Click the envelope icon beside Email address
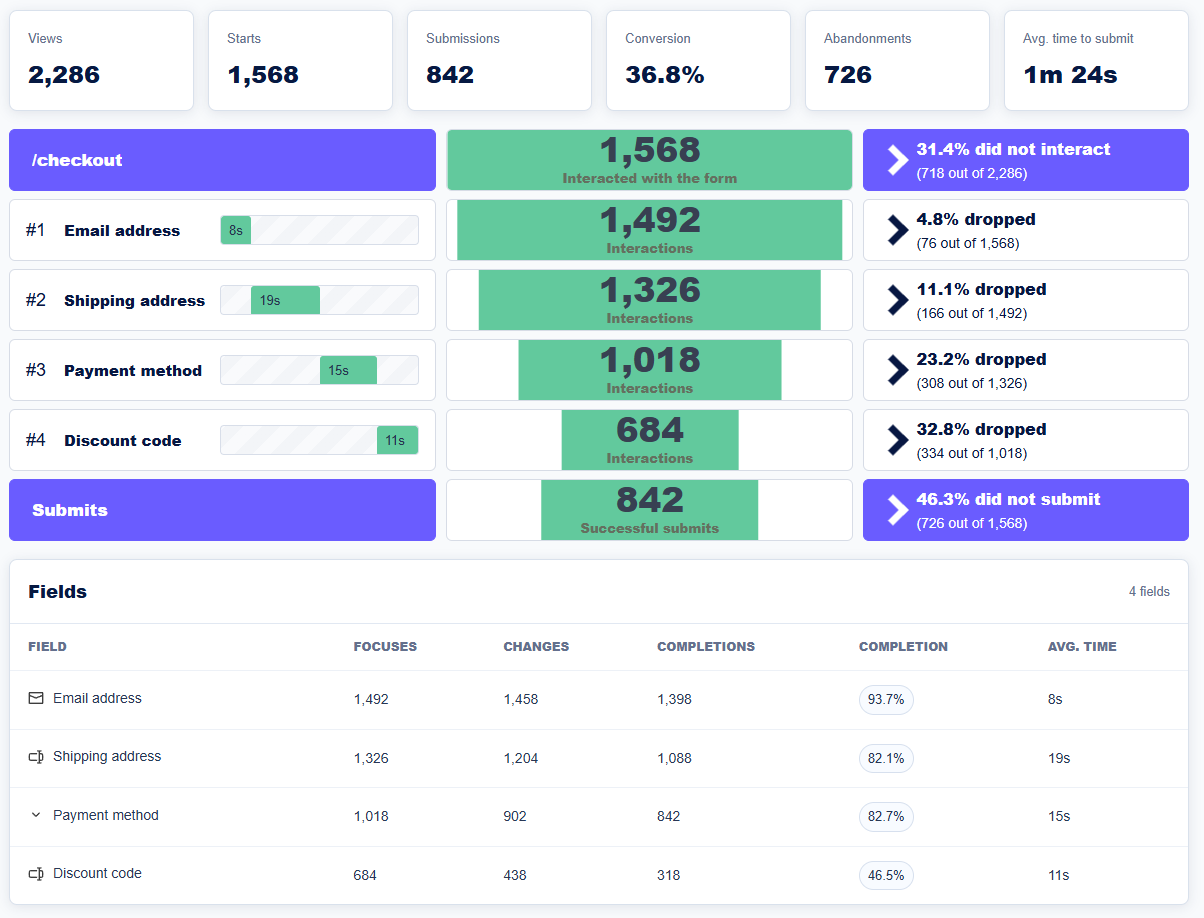The image size is (1204, 918). pos(36,699)
